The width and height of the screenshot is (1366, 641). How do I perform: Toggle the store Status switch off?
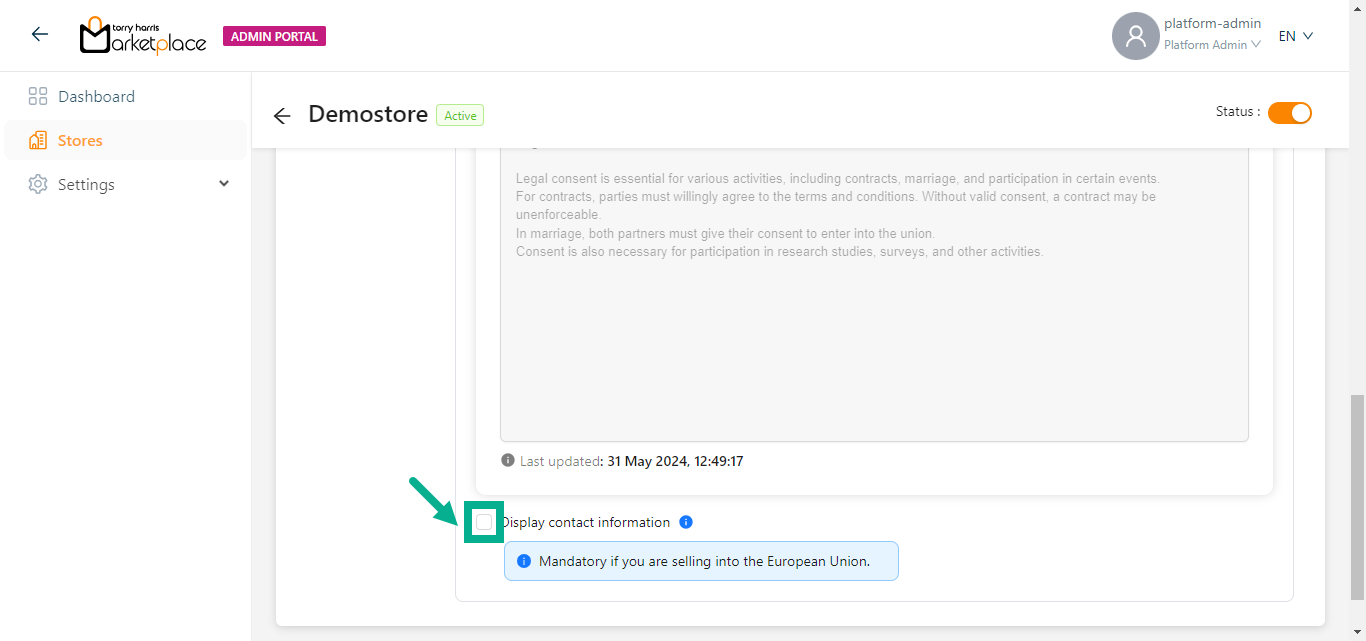pos(1289,113)
